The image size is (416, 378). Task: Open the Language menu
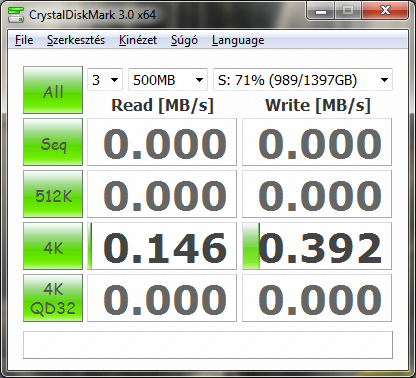(x=238, y=40)
